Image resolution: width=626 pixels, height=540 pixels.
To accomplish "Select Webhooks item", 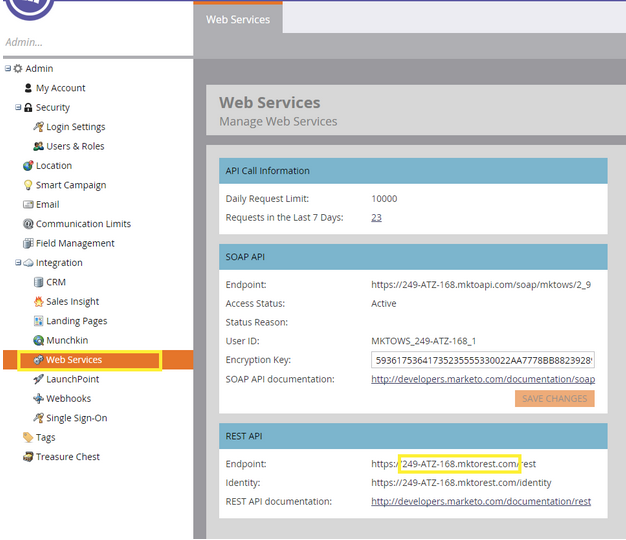I will (69, 399).
